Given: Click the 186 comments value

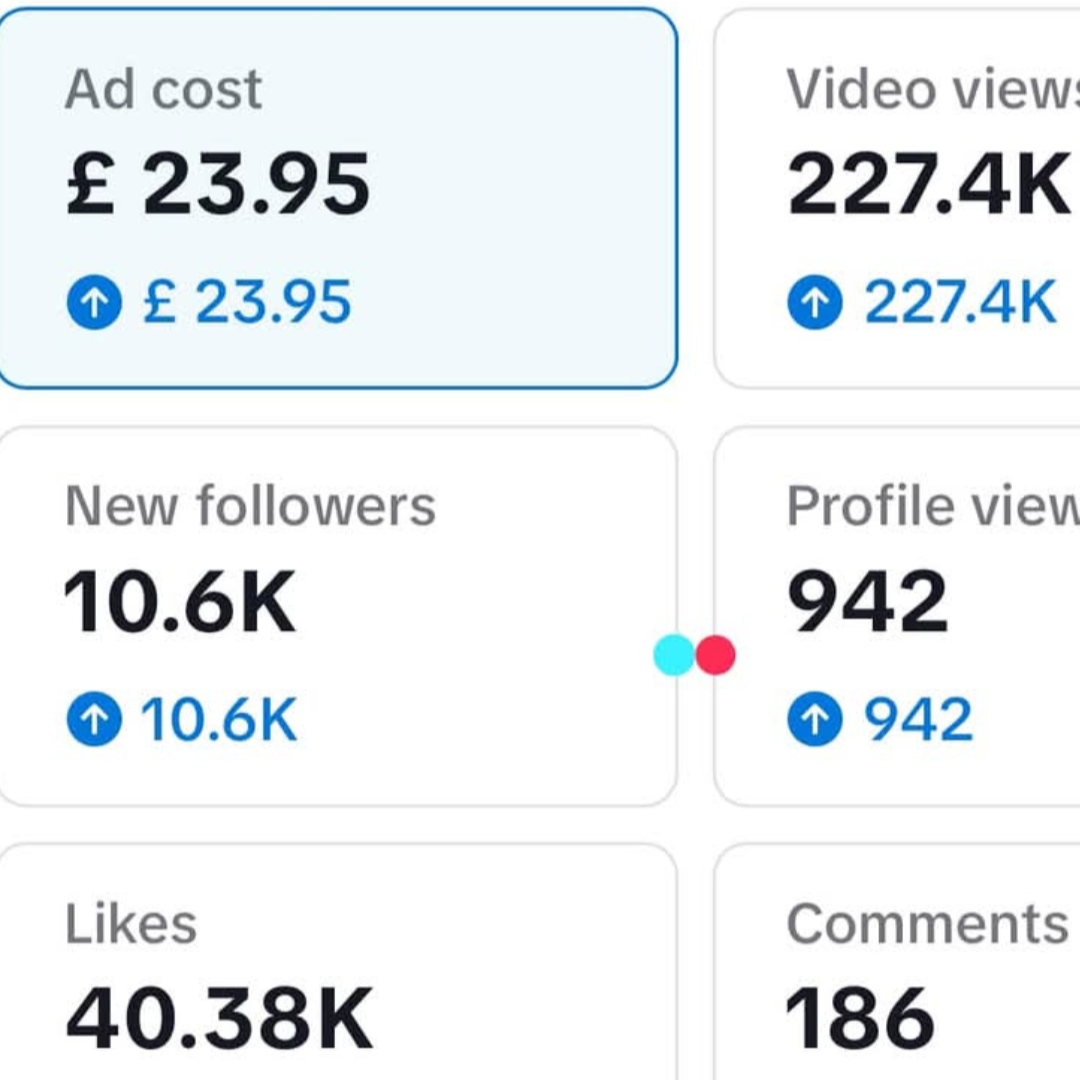Looking at the screenshot, I should coord(860,1019).
